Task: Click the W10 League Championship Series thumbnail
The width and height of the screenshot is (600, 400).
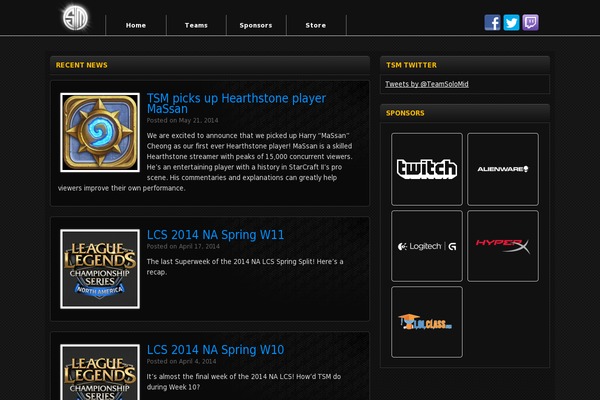Action: click(x=100, y=372)
